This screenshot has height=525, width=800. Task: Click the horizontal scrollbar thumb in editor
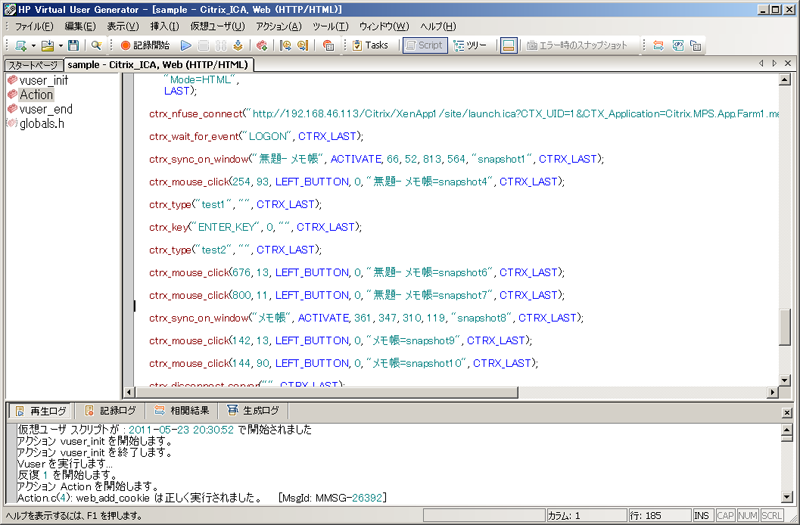click(327, 392)
